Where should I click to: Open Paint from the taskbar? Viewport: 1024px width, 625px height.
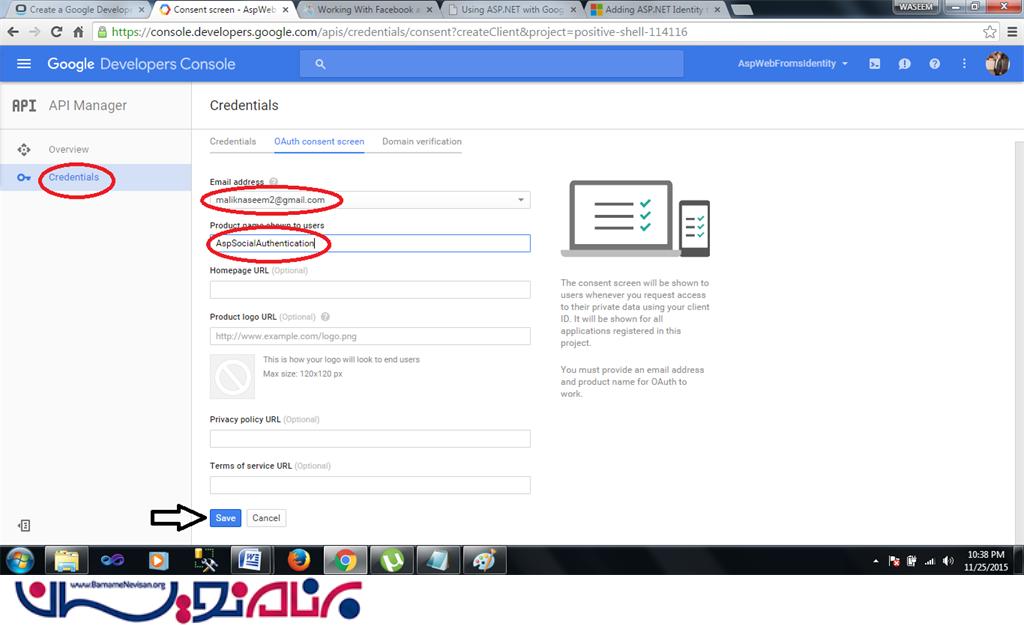pos(485,560)
